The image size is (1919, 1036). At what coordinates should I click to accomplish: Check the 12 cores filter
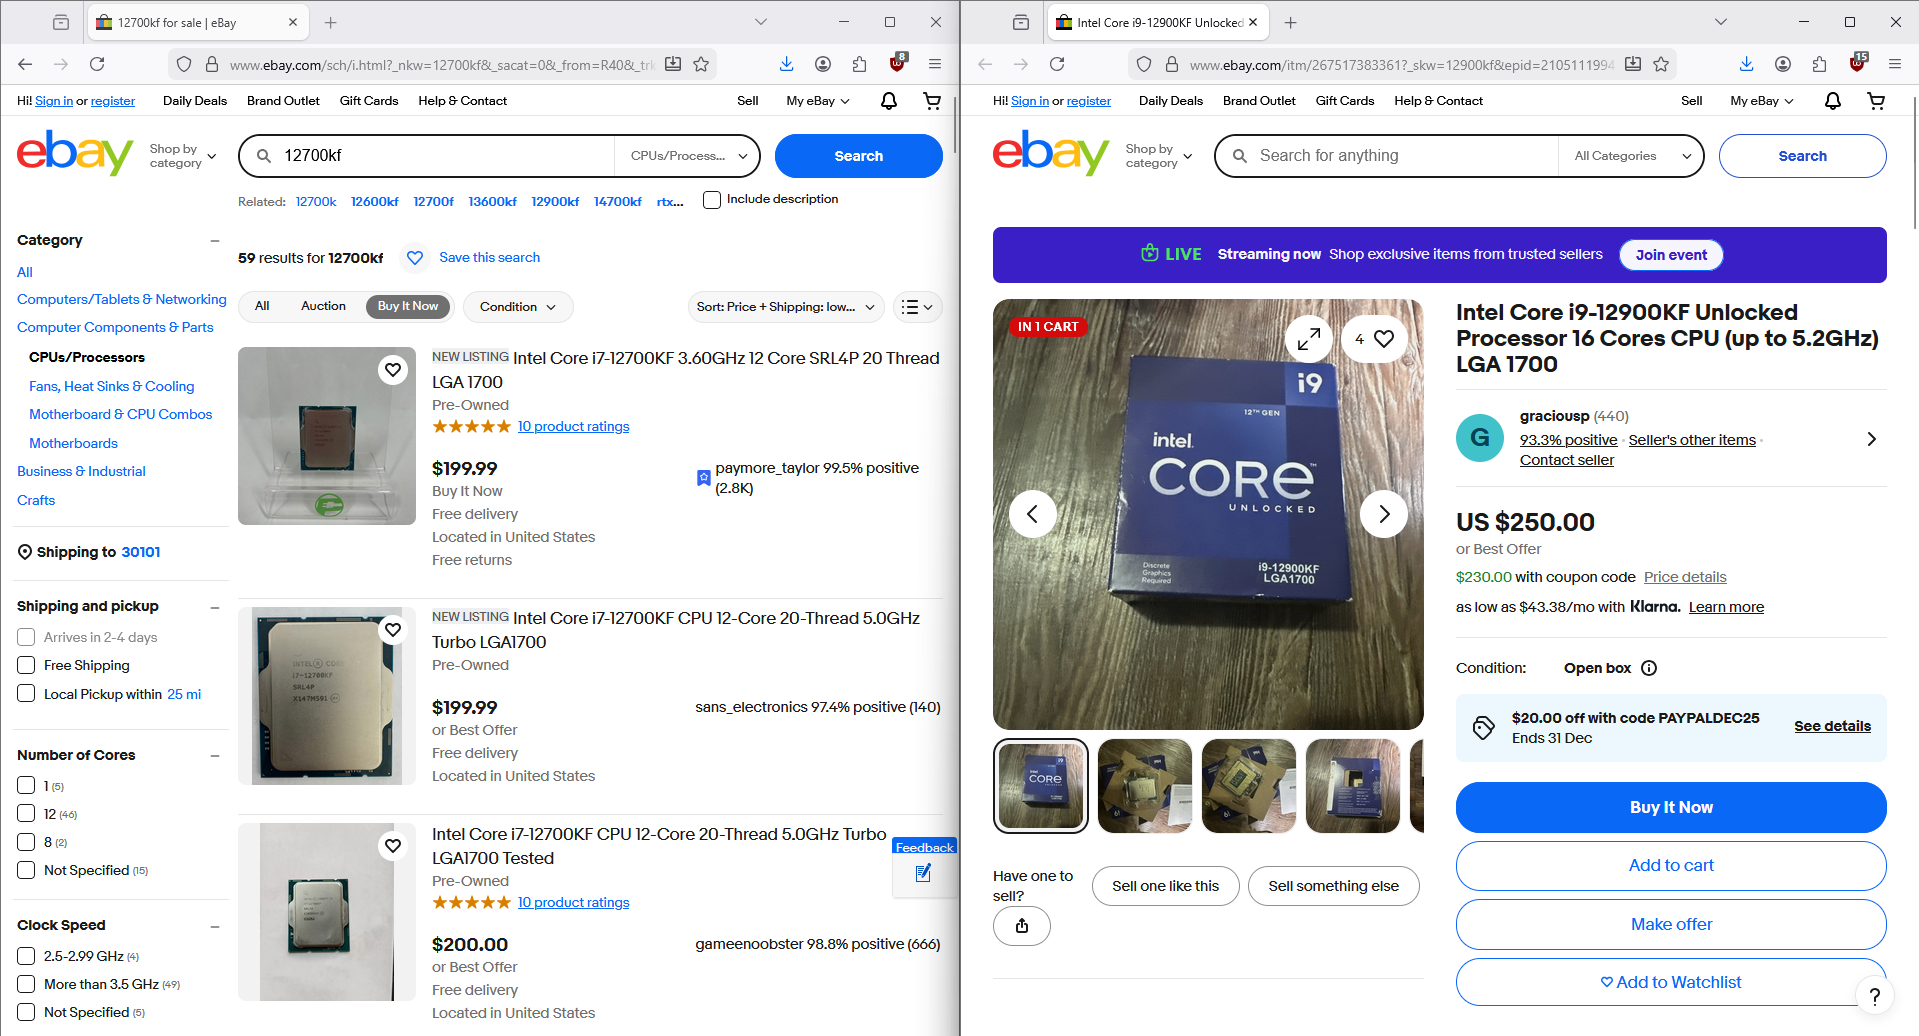tap(26, 814)
